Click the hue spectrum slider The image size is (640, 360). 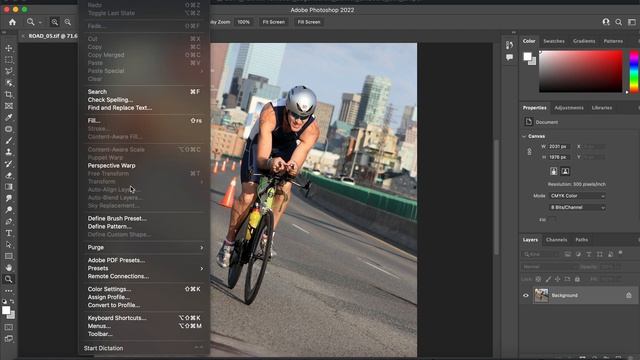(x=634, y=71)
